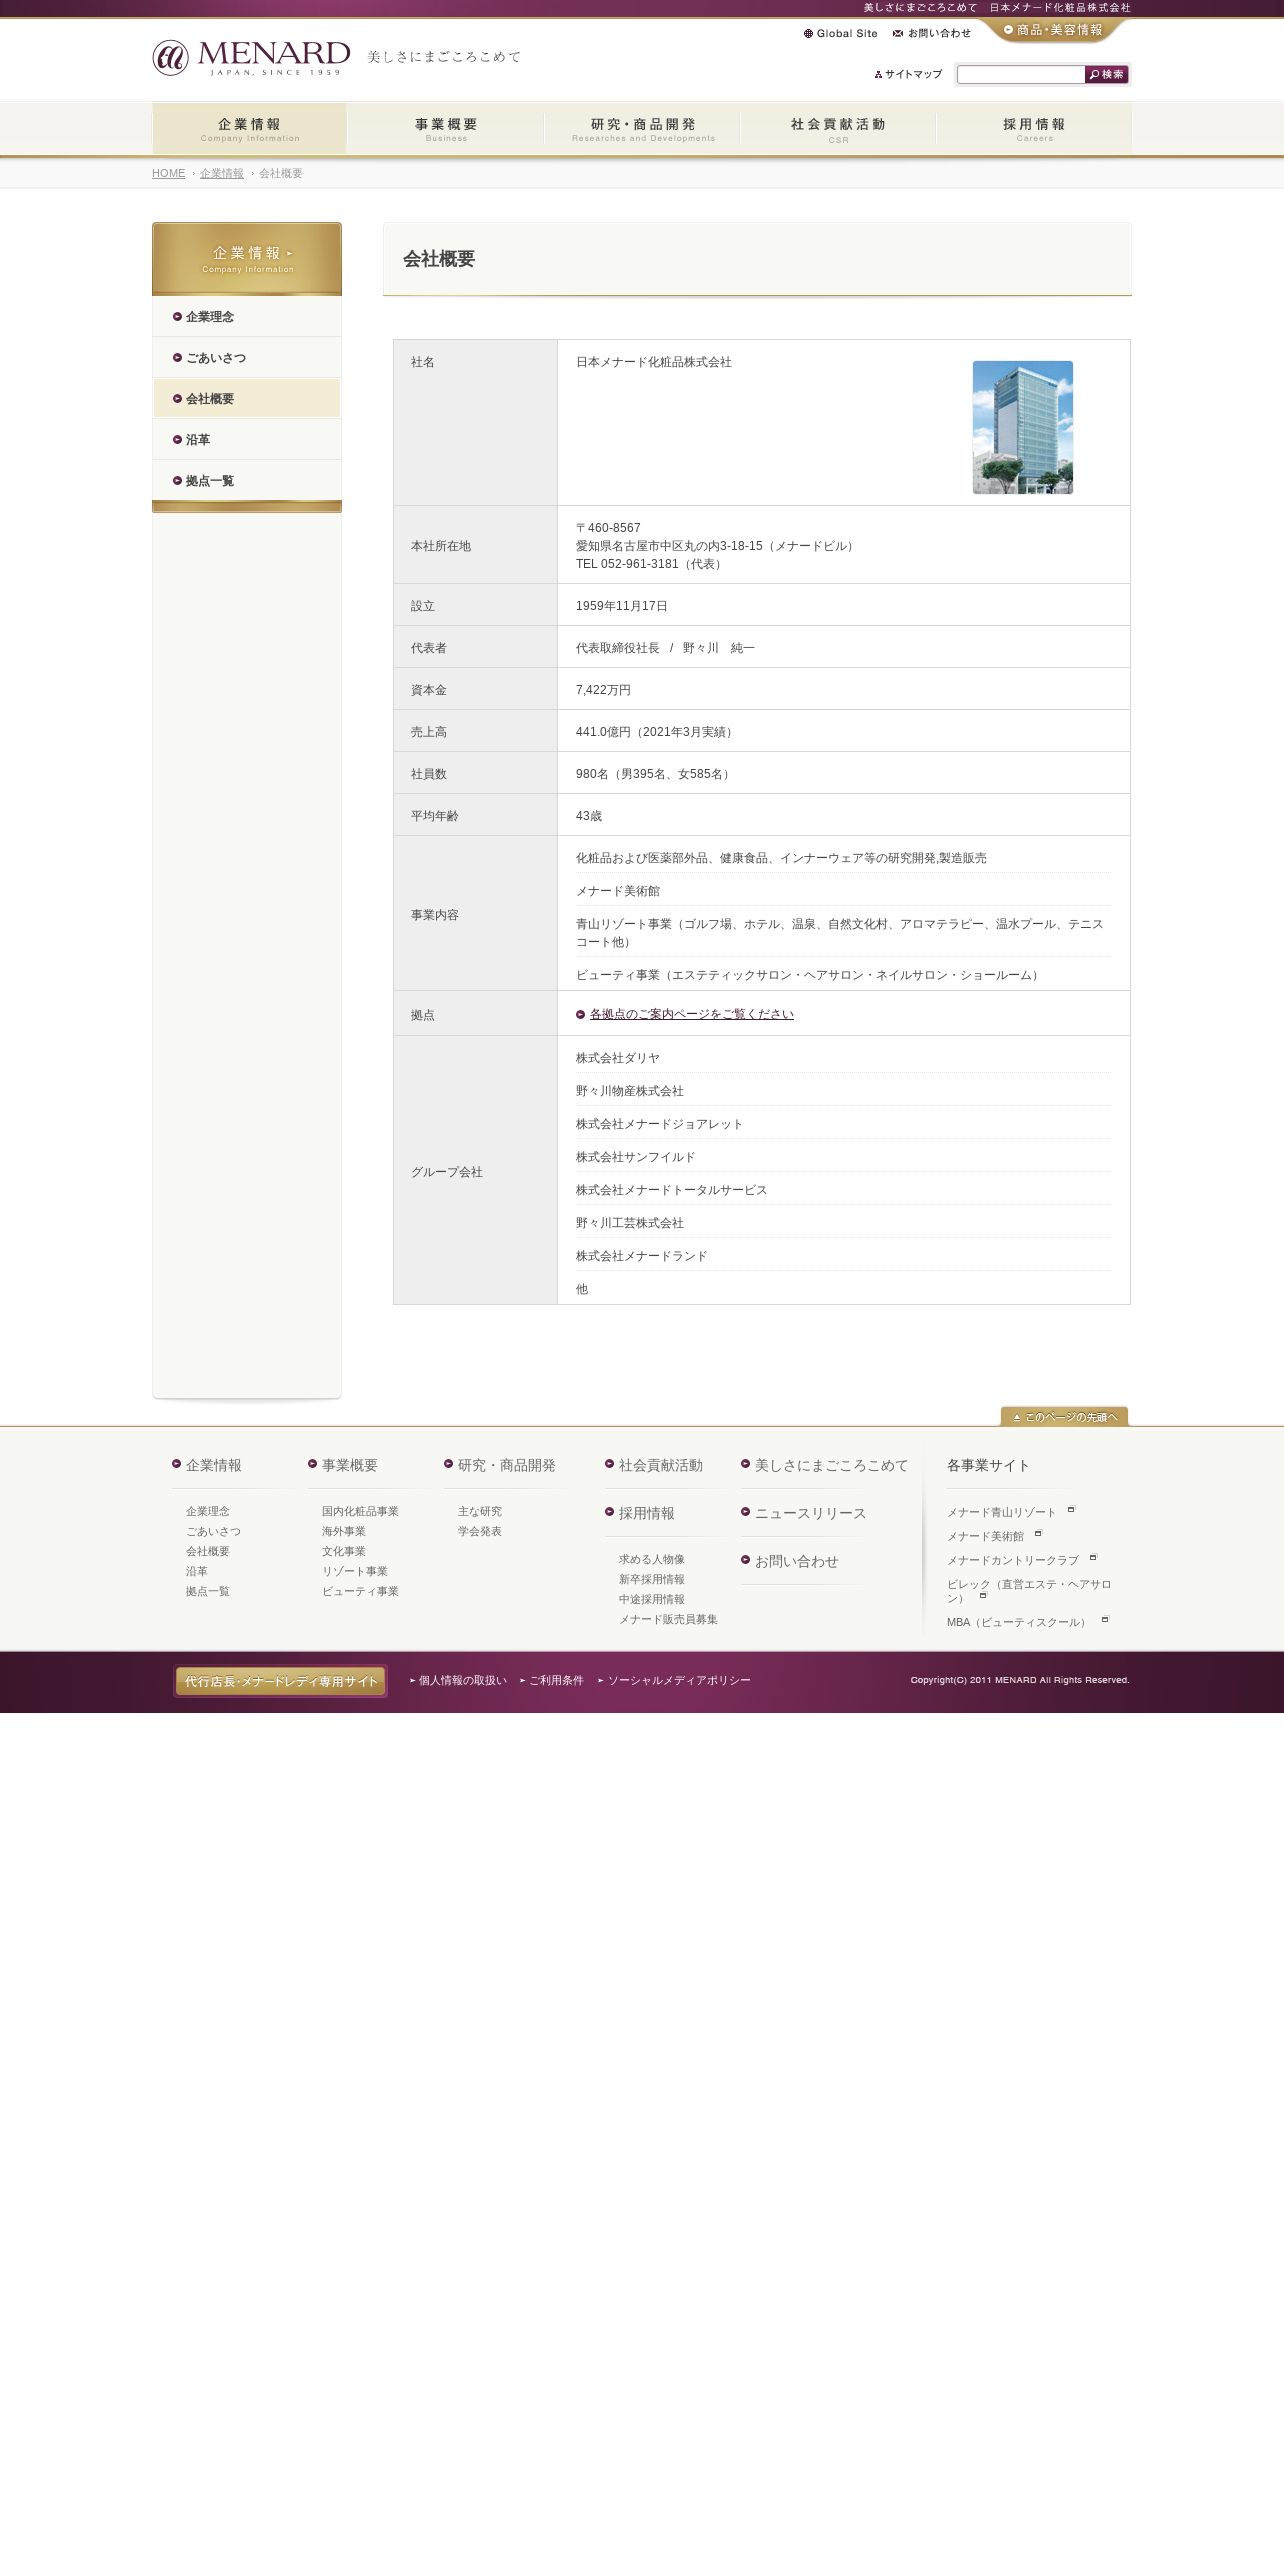The image size is (1284, 2568).
Task: Open メナード美術館 external site link
Action: [x=986, y=1536]
